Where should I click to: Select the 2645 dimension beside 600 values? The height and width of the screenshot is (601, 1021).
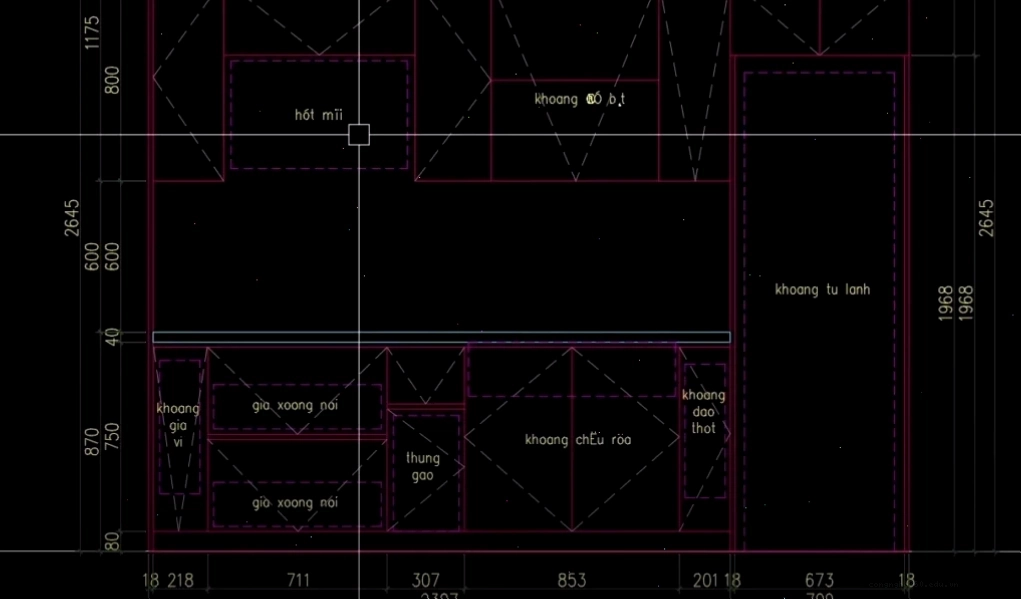click(x=72, y=217)
